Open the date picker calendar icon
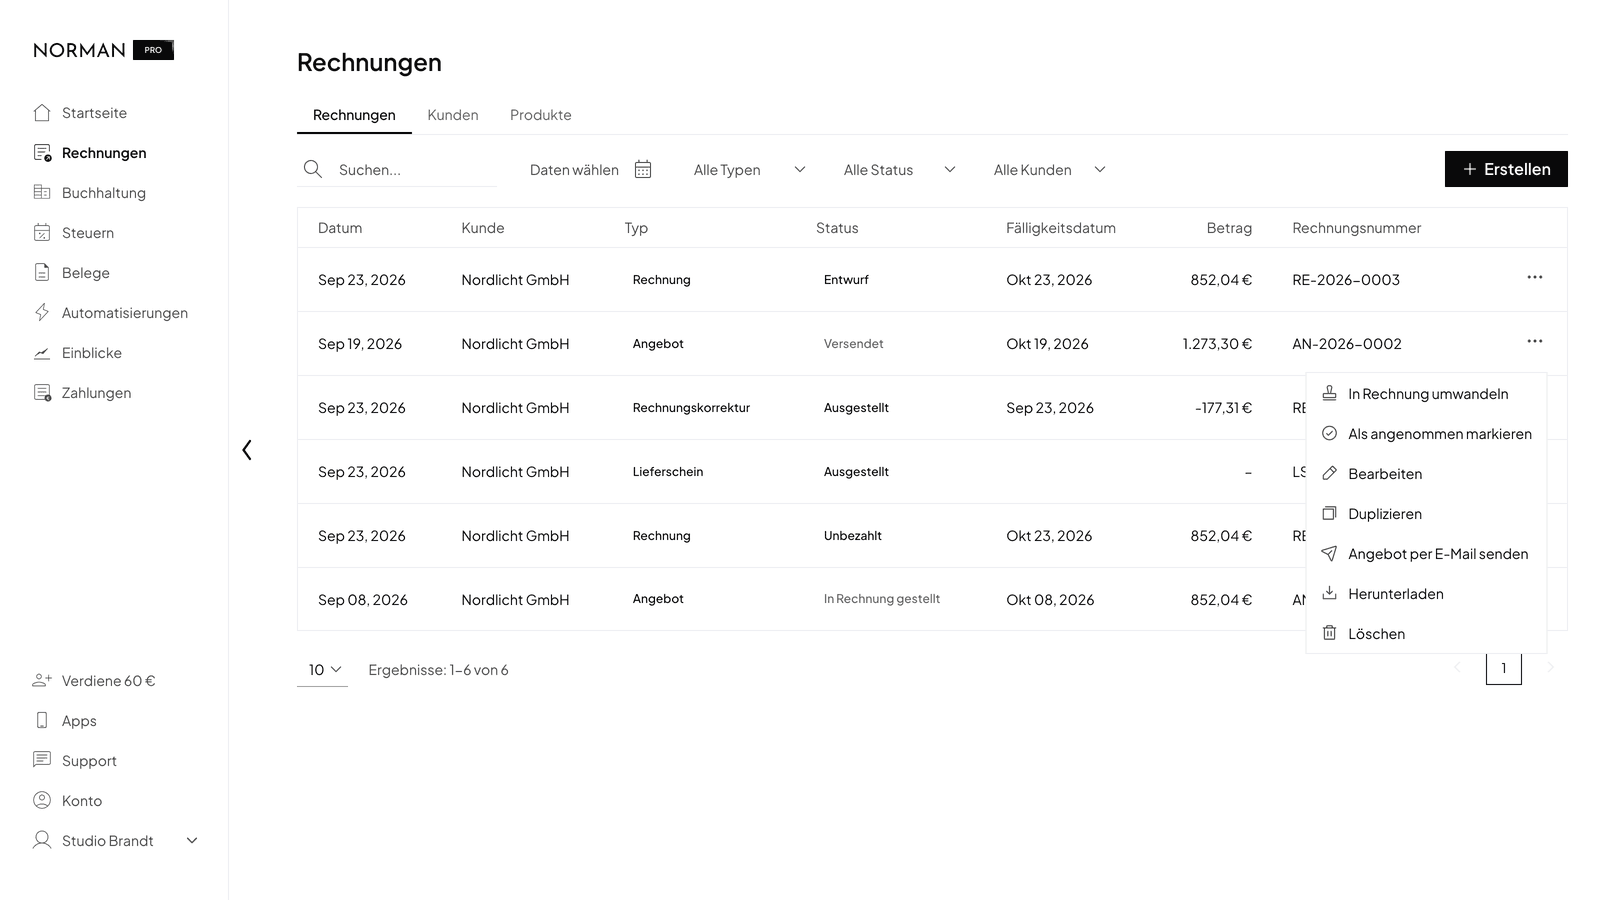The image size is (1600, 900). [x=643, y=169]
